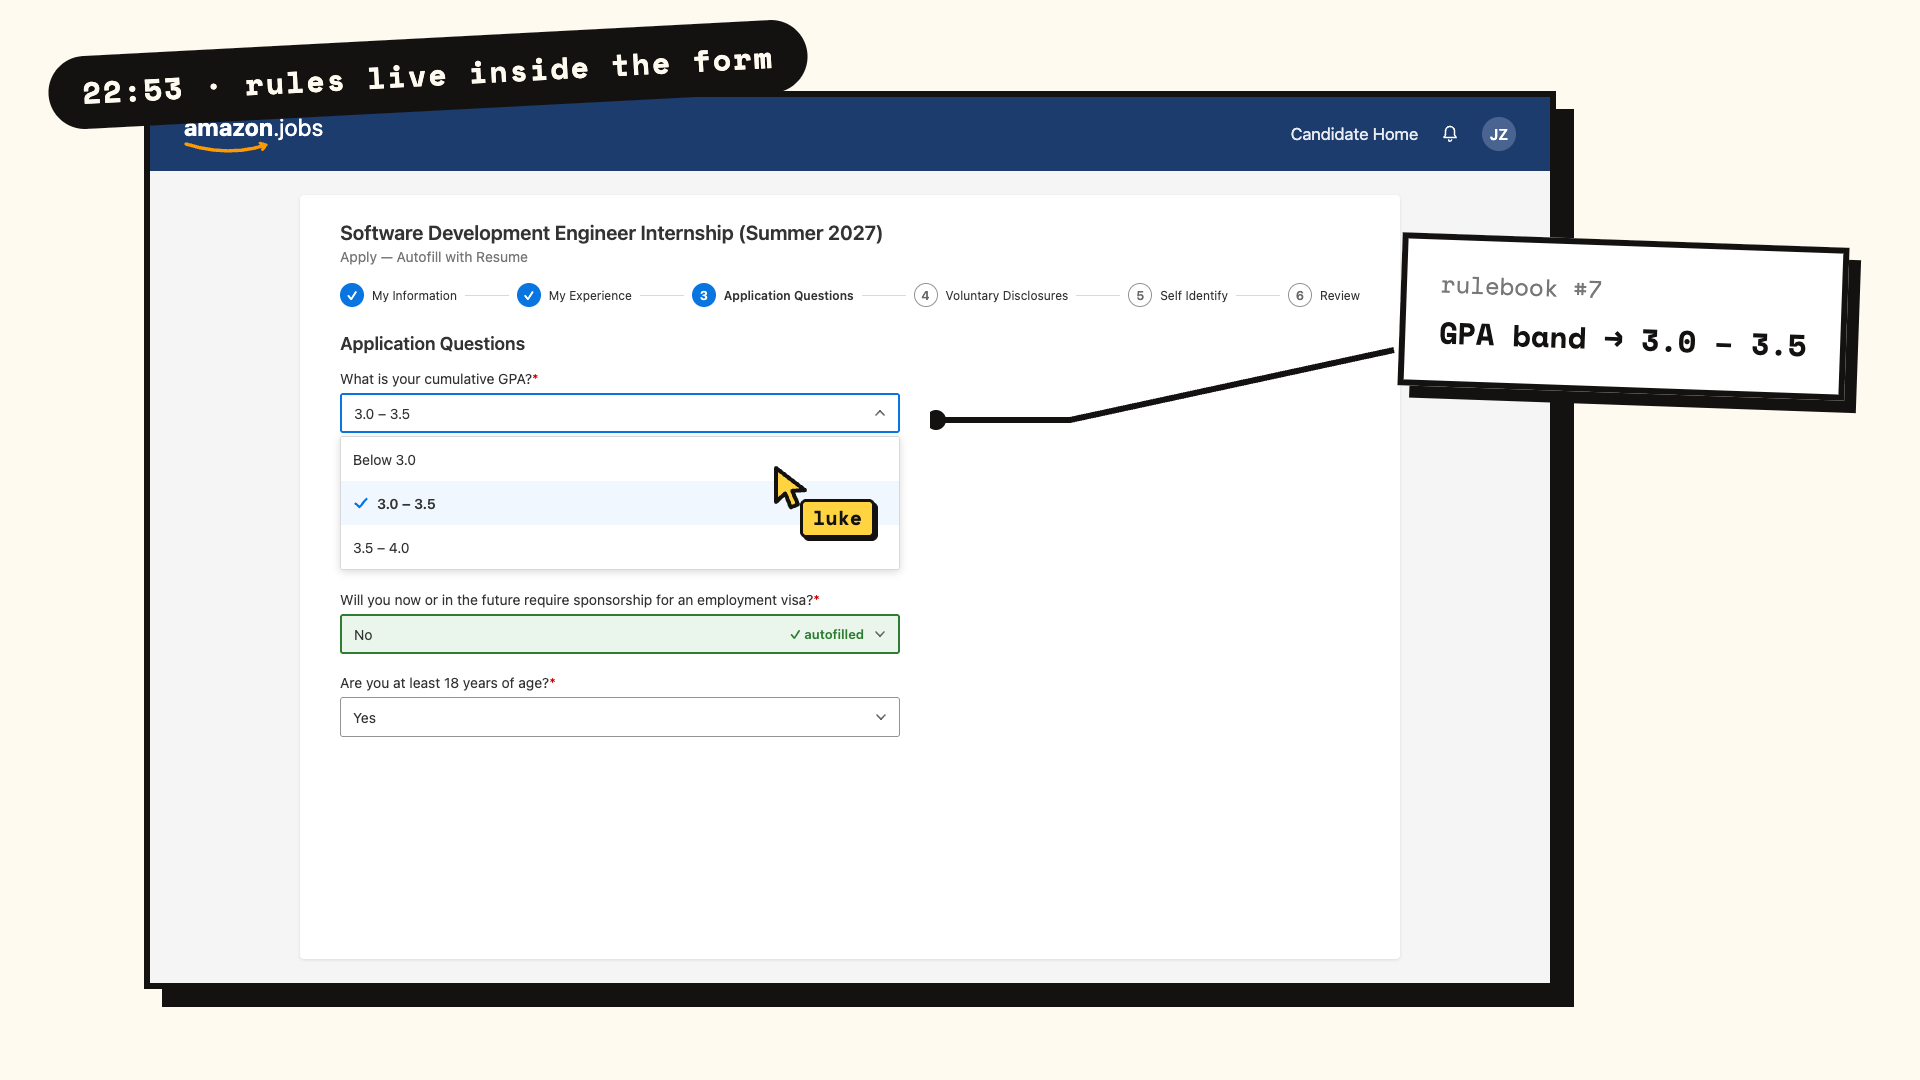Open the notifications bell
Screen dimensions: 1920x1080
point(1450,134)
